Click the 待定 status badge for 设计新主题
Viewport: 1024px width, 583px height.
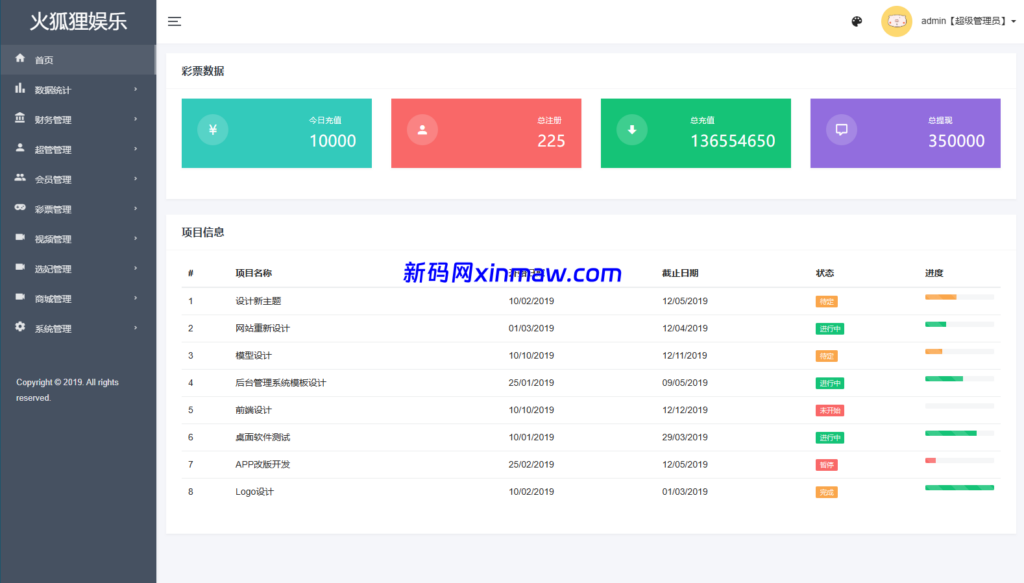(x=827, y=302)
